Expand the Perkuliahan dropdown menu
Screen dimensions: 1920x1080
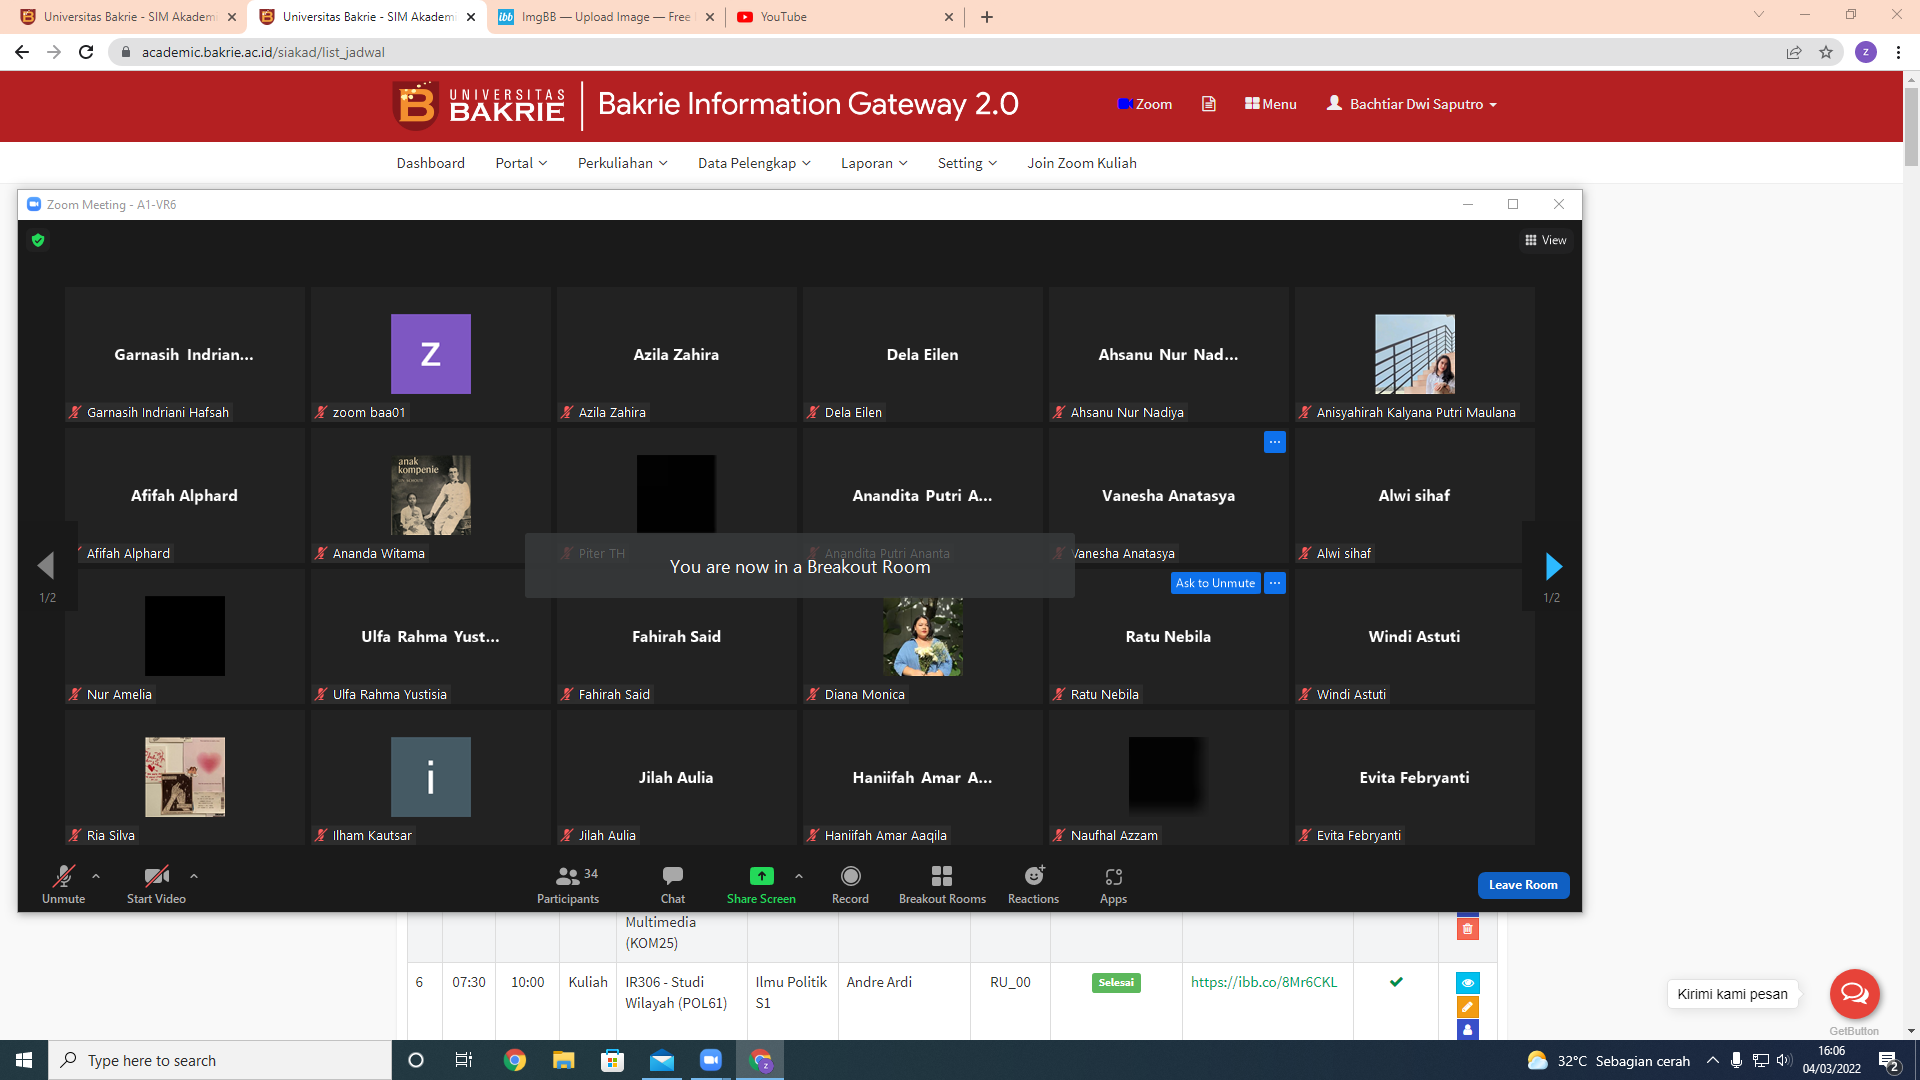point(622,163)
